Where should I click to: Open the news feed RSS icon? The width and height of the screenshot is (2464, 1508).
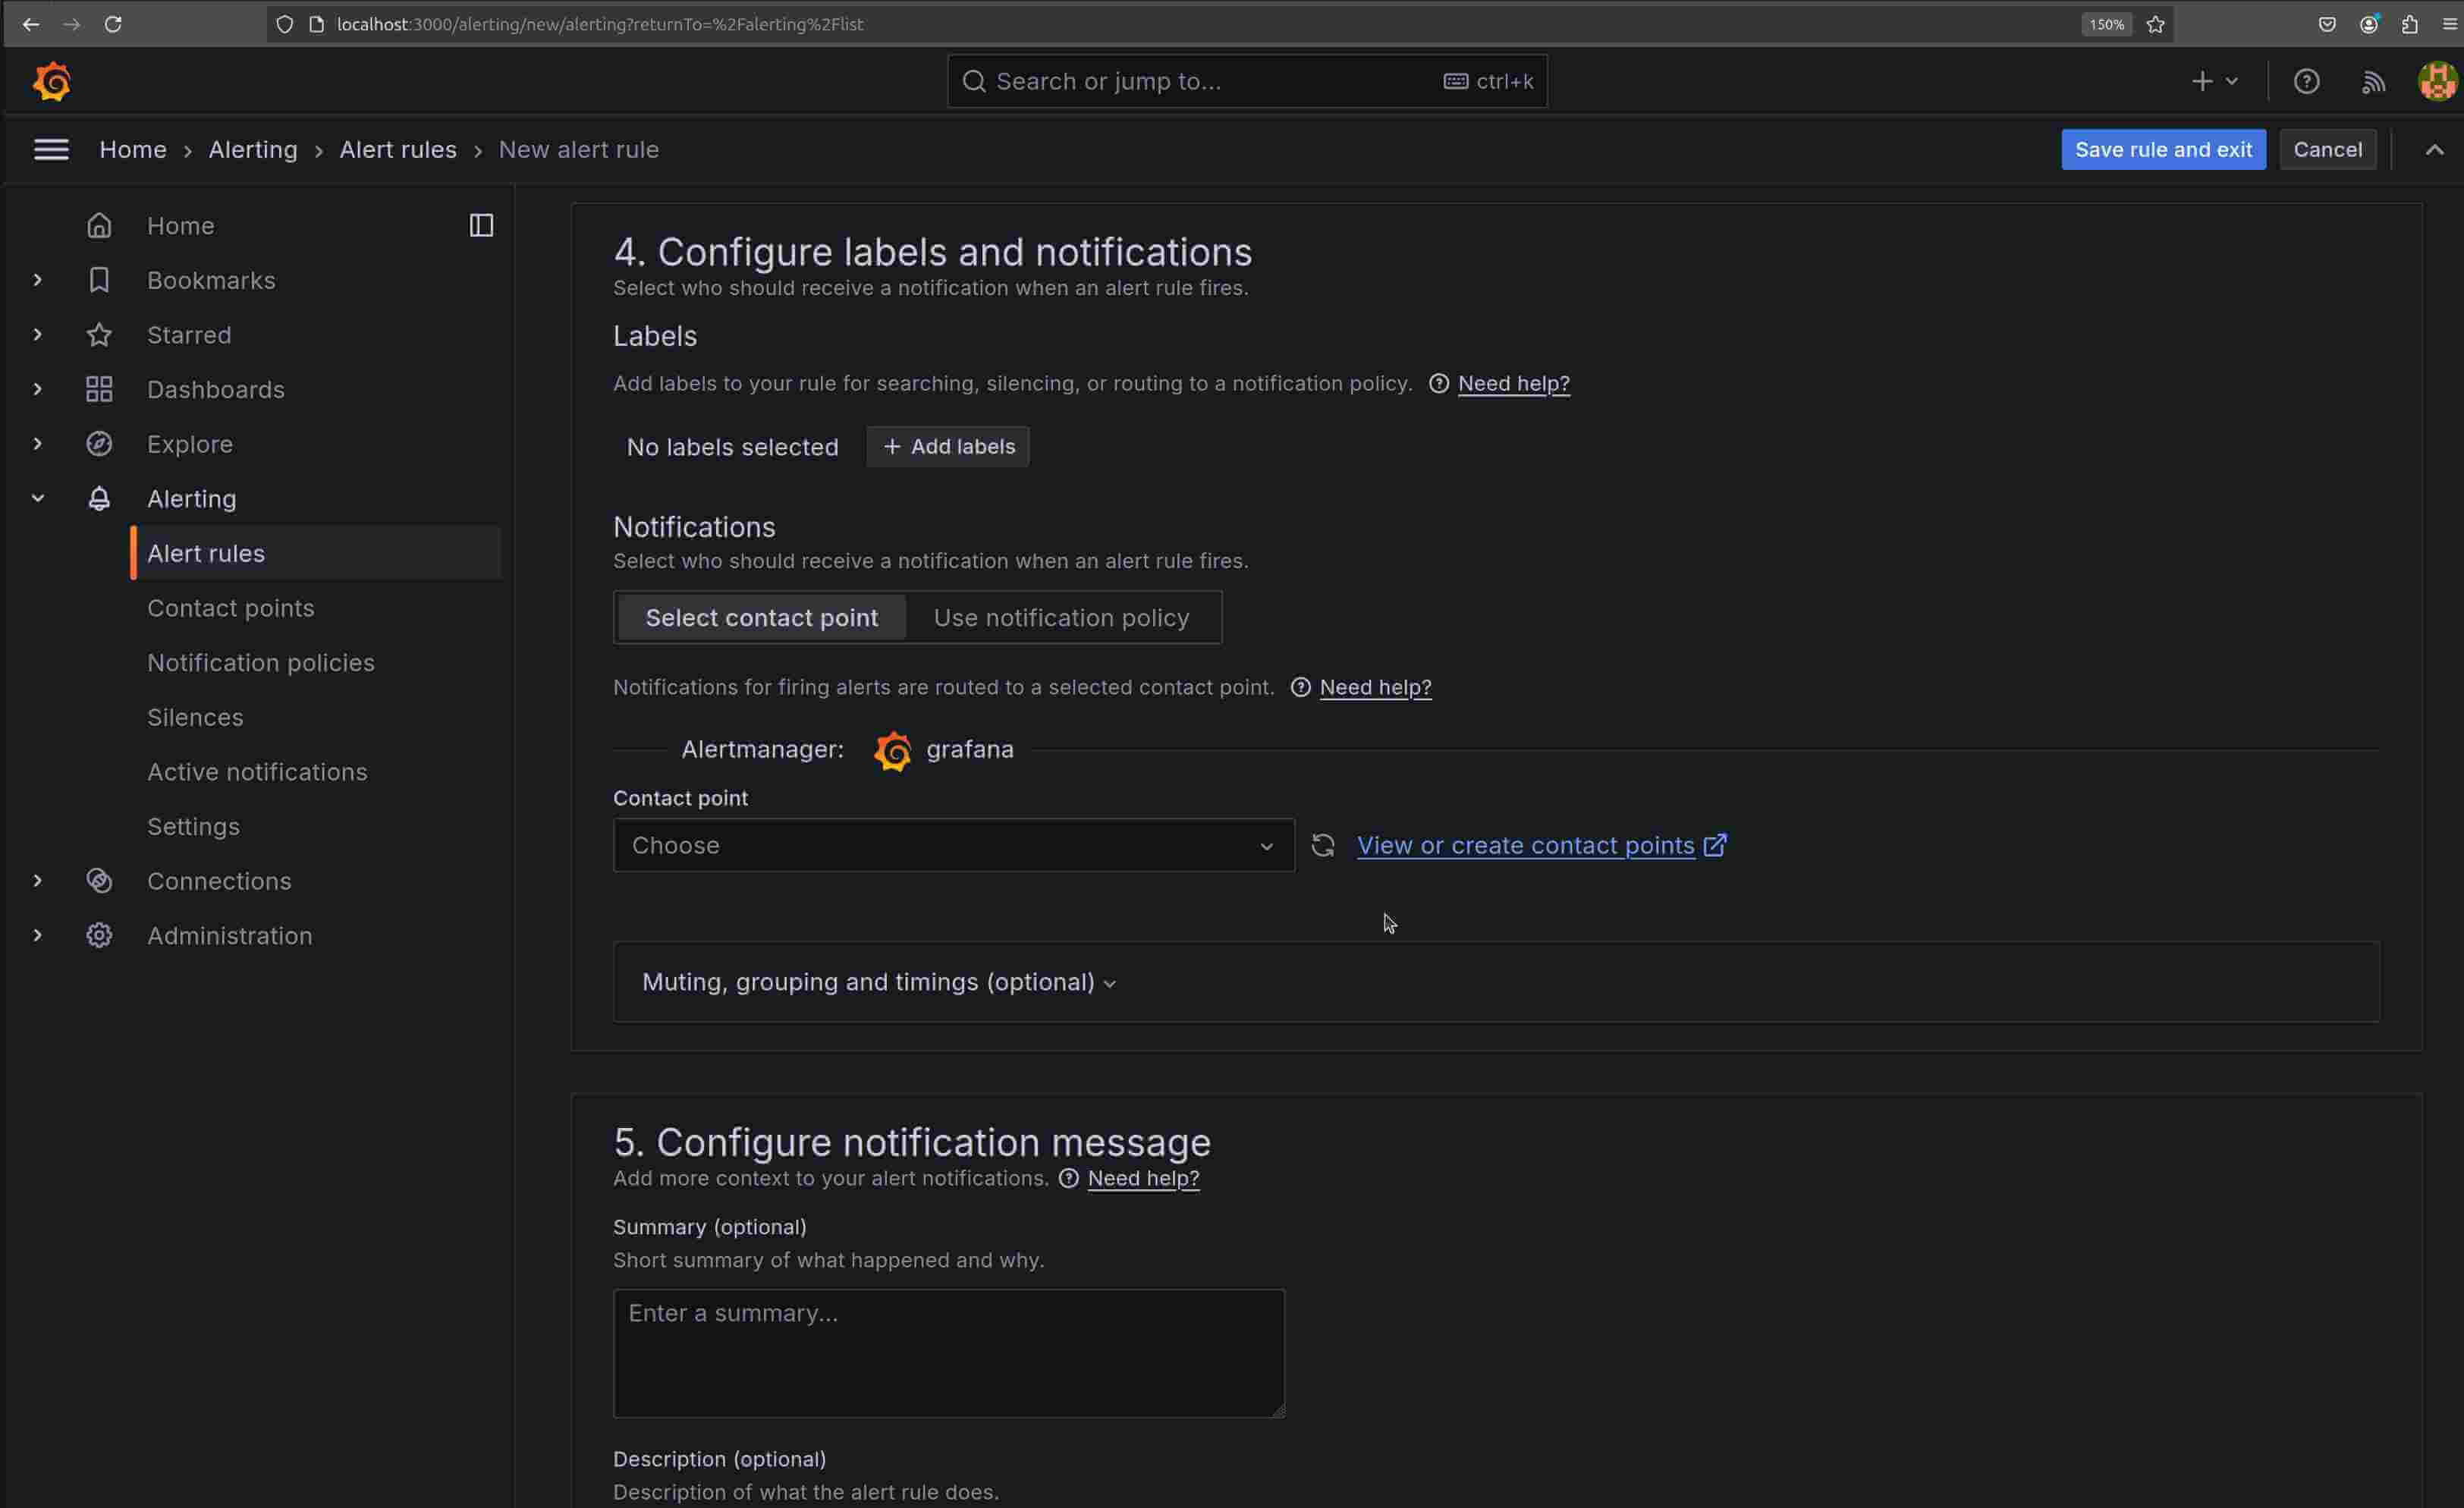2373,81
